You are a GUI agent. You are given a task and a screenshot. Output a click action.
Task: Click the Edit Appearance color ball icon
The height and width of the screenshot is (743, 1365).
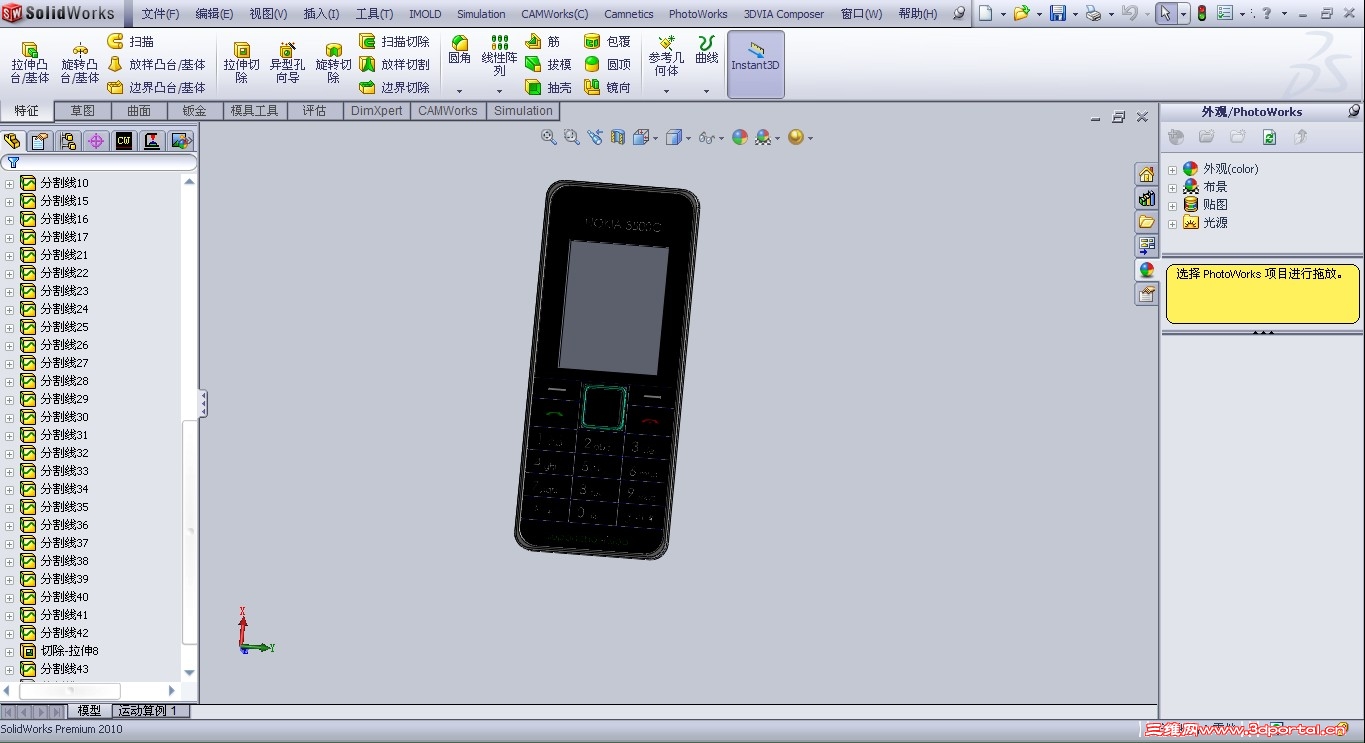[740, 137]
